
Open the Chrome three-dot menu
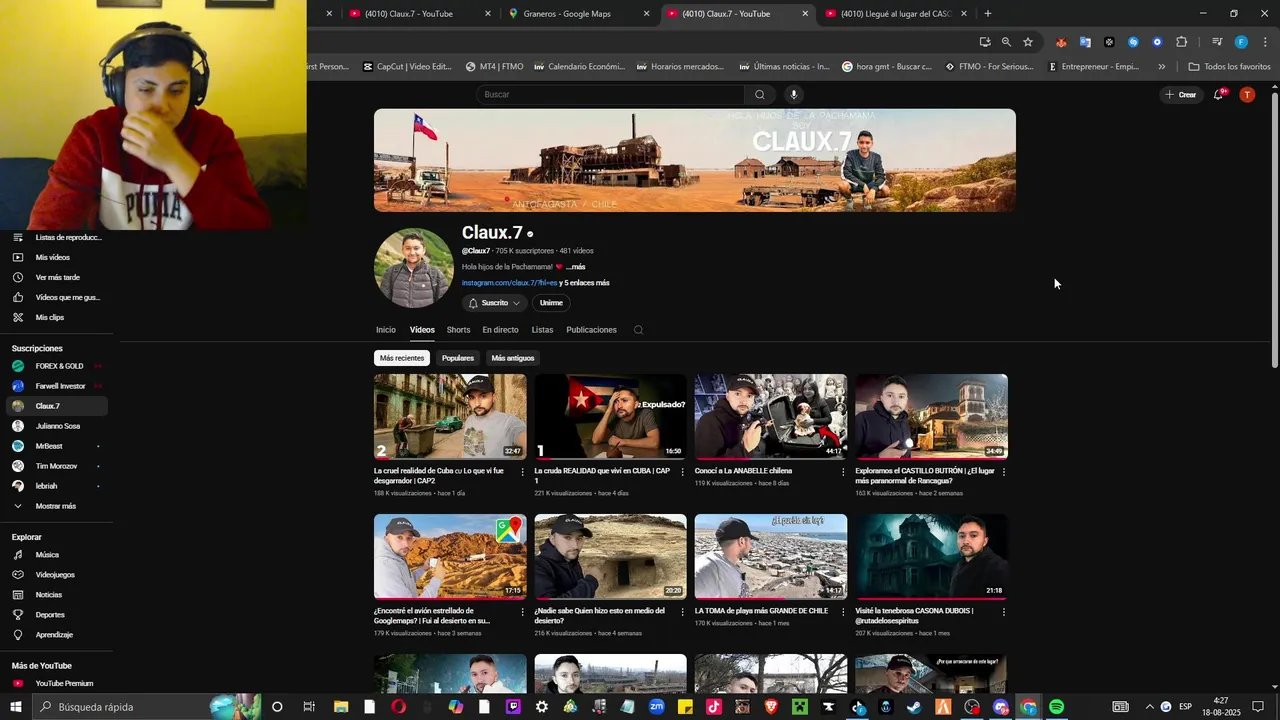point(1265,42)
